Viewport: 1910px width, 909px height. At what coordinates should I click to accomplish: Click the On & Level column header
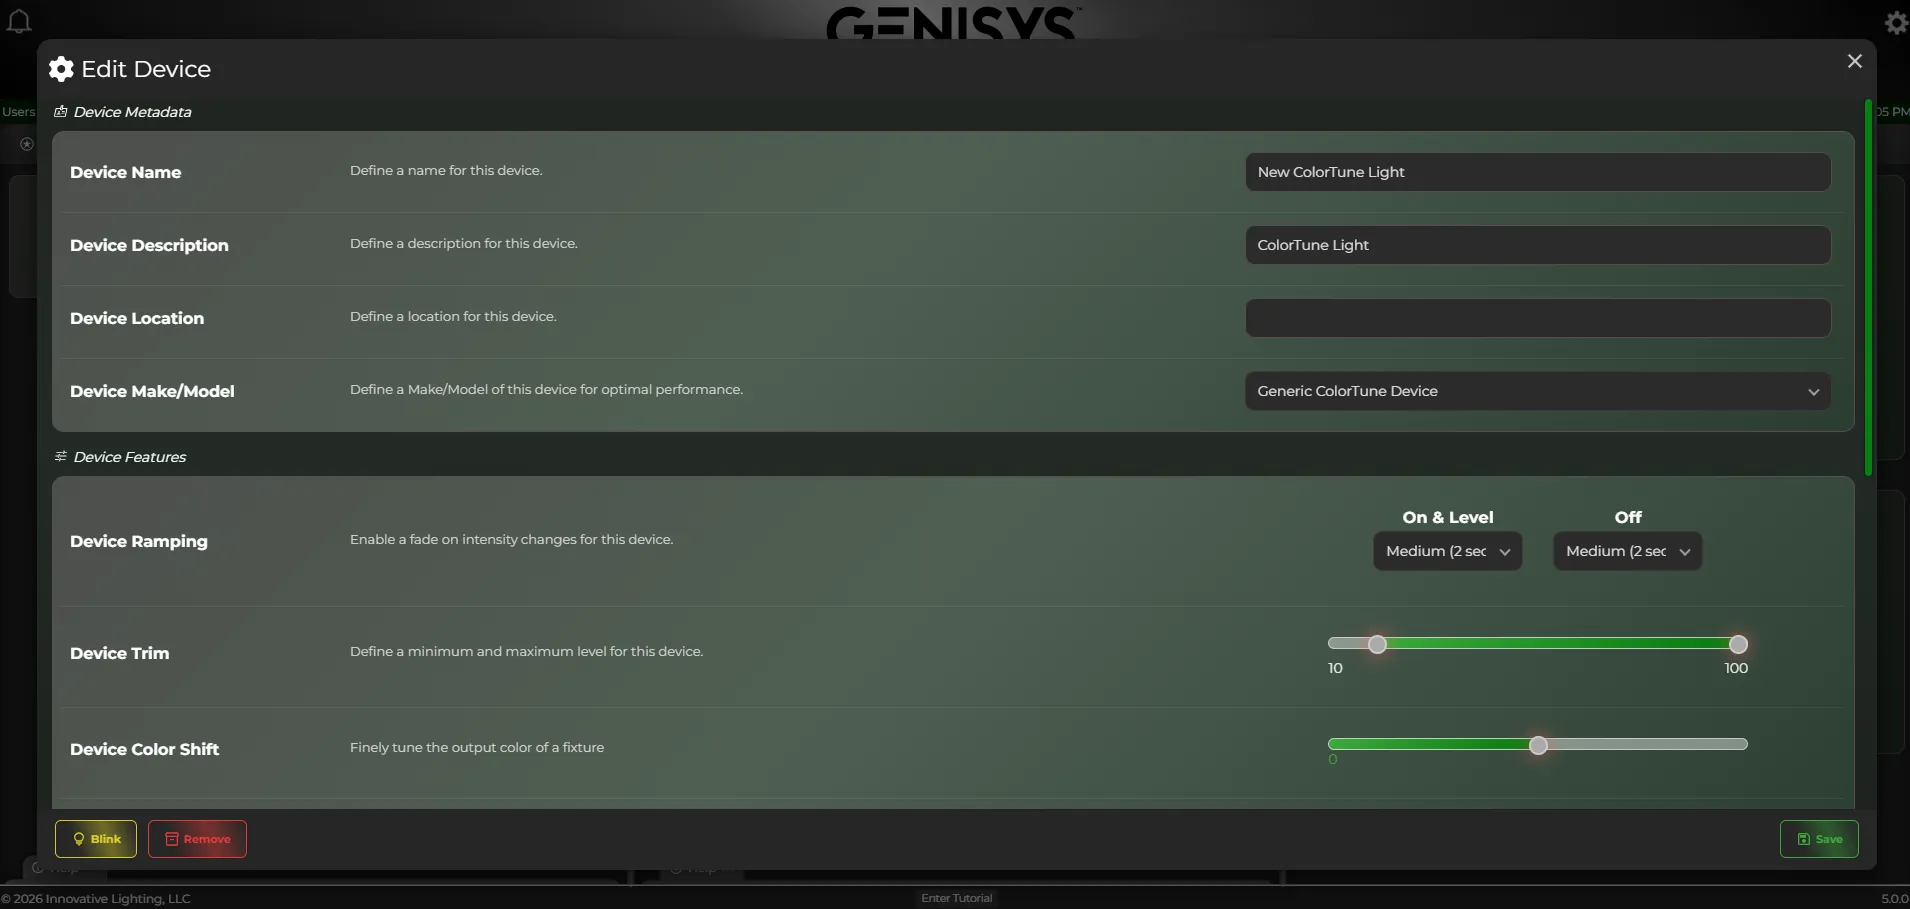tap(1448, 517)
